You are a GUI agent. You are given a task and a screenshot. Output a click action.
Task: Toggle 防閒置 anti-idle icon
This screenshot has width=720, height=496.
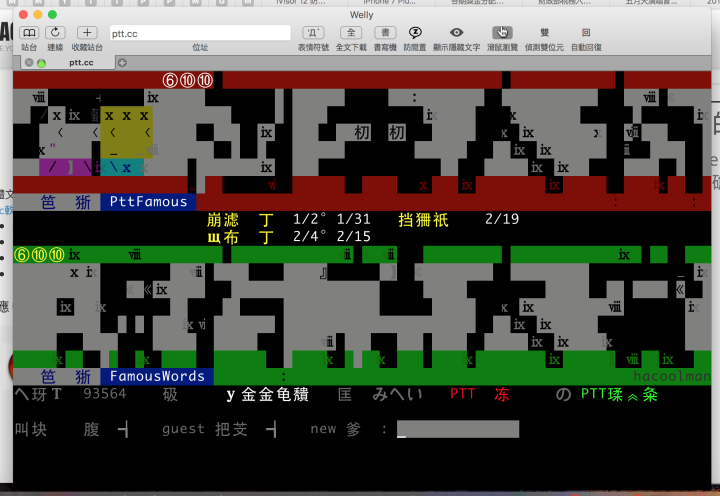click(415, 33)
